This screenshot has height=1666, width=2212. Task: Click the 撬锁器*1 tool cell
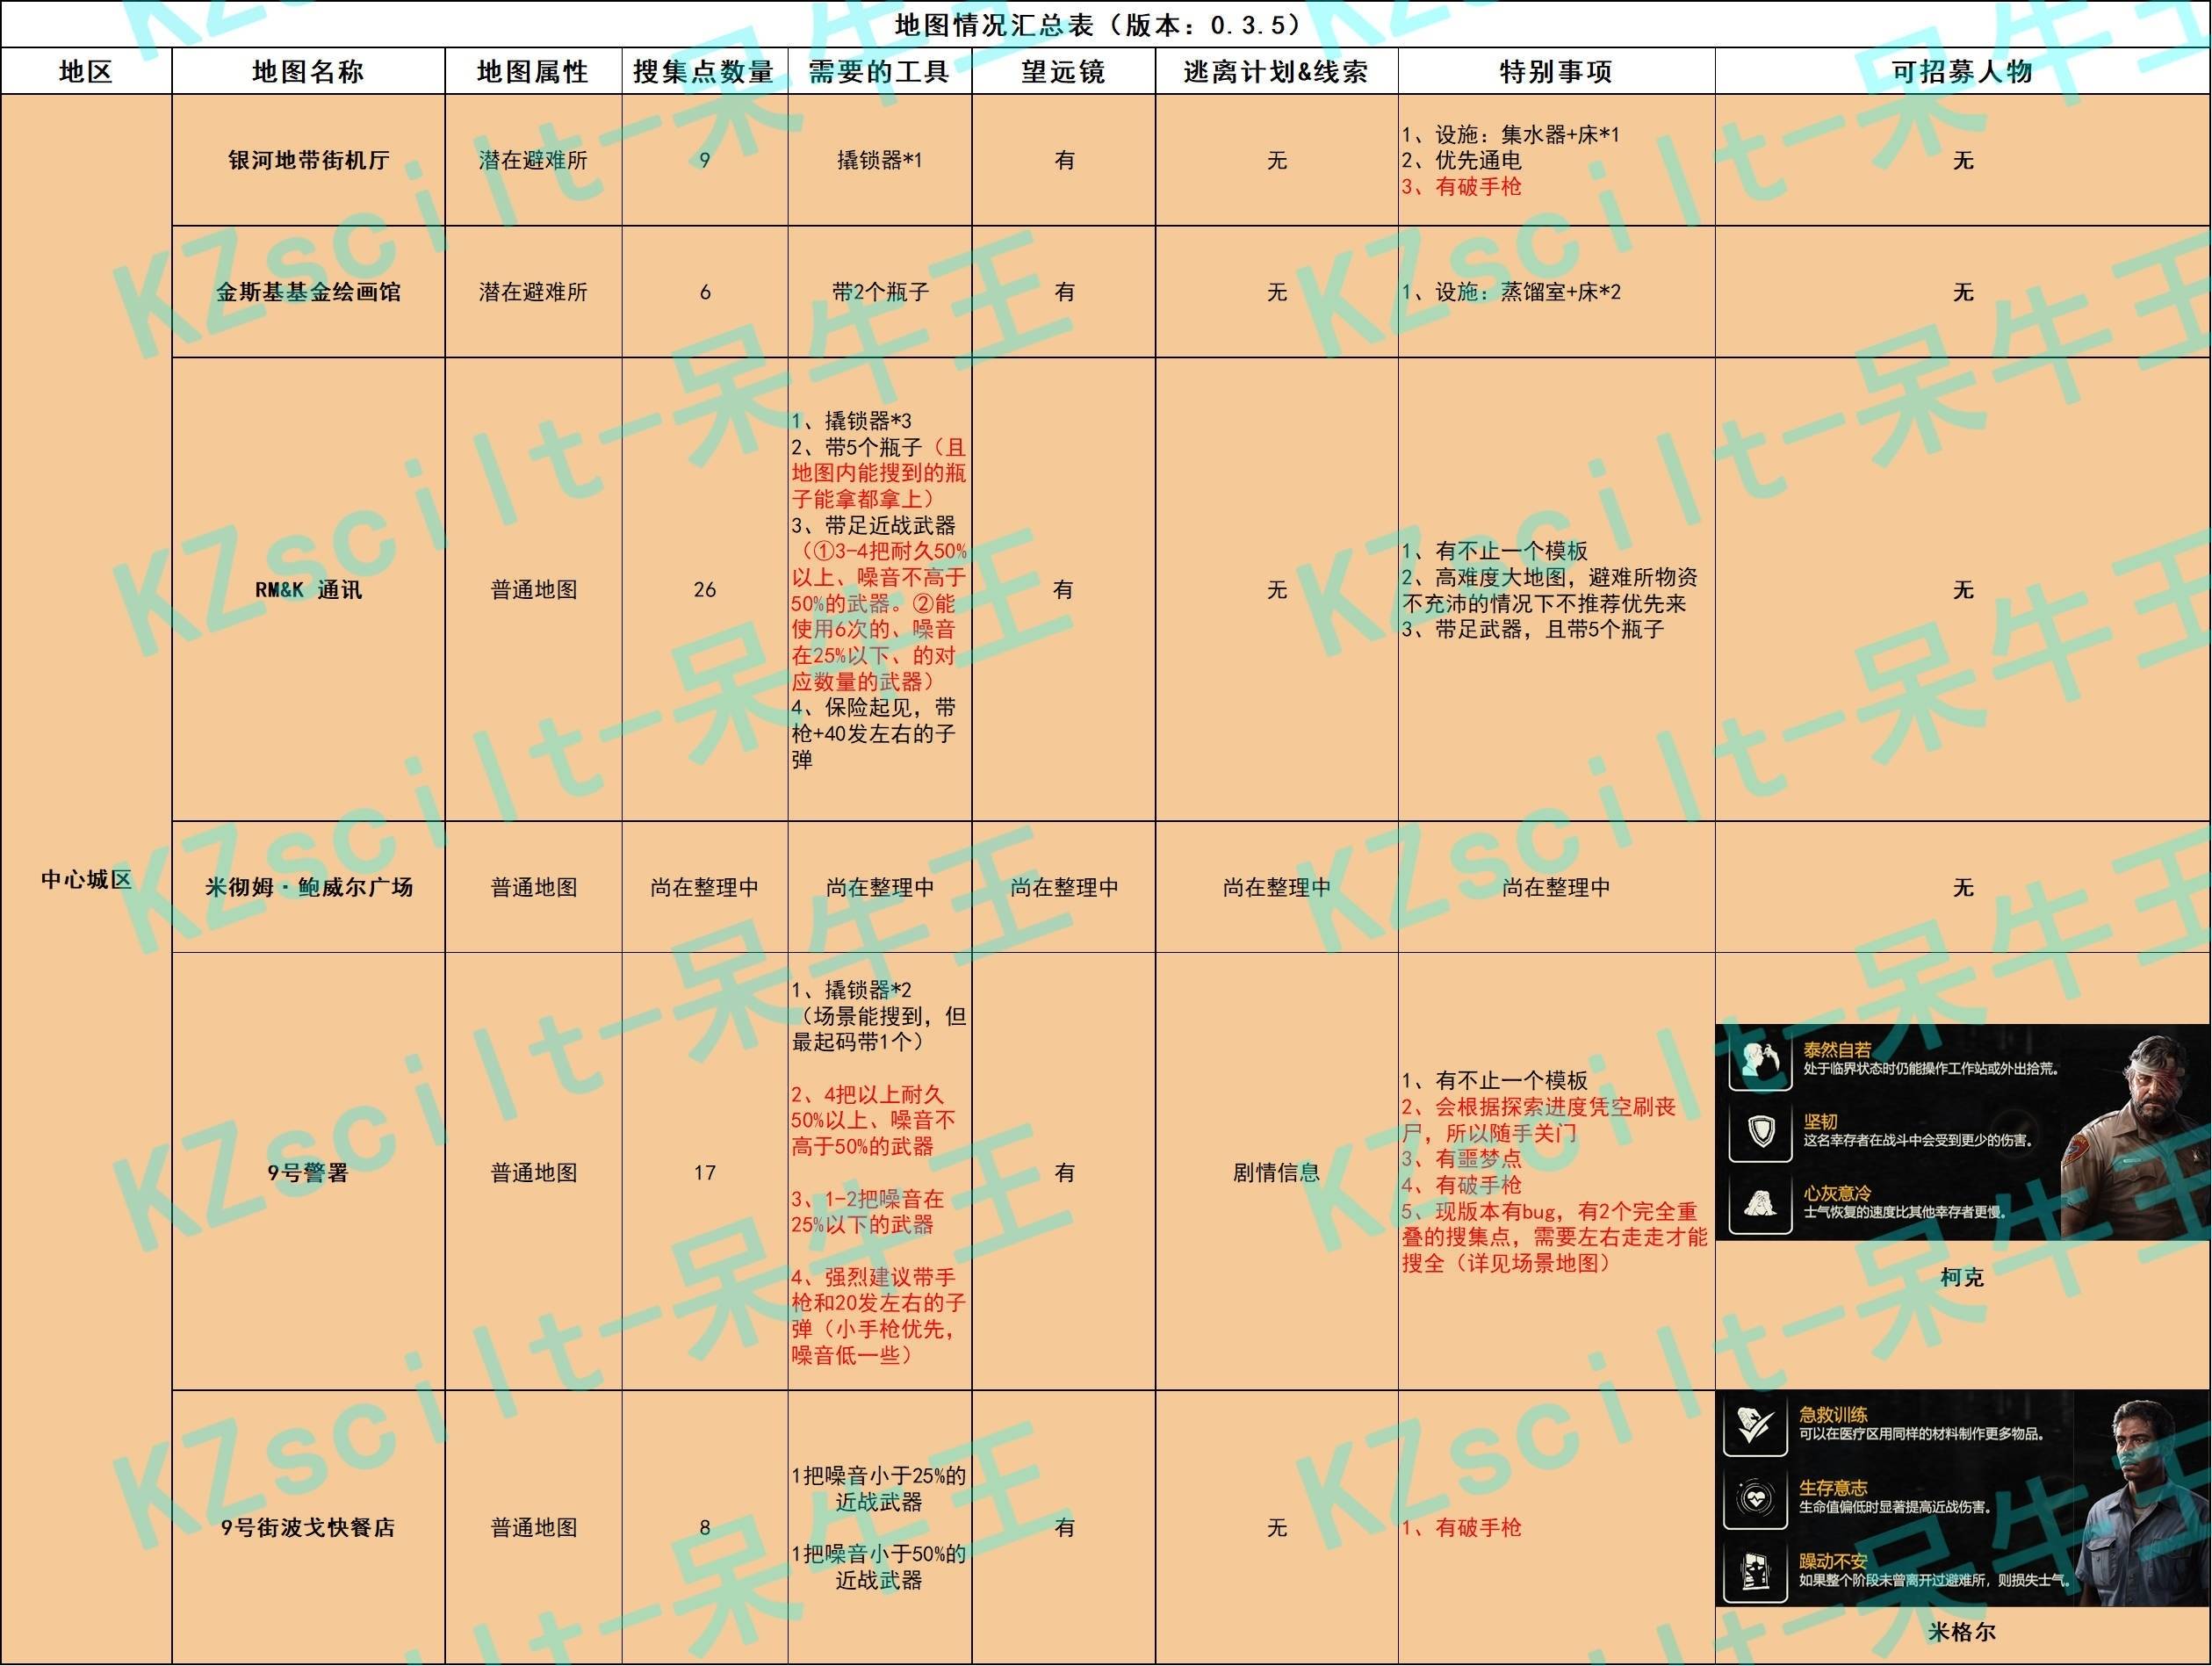[879, 160]
